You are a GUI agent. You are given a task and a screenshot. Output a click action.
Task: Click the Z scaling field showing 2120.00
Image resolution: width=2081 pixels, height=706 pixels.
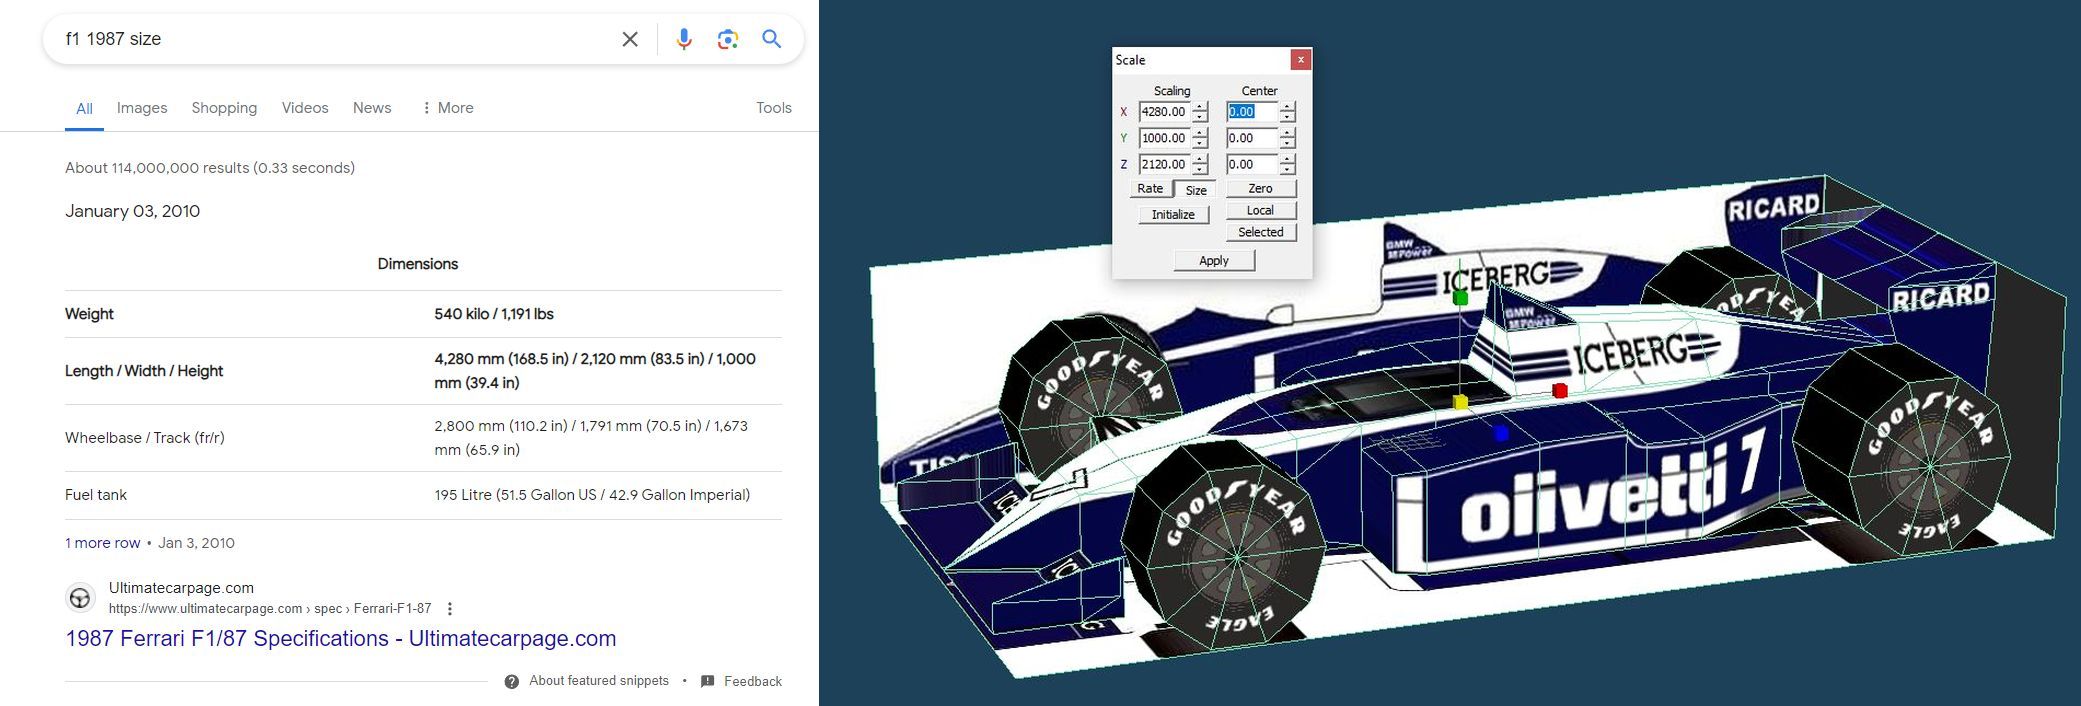point(1164,164)
